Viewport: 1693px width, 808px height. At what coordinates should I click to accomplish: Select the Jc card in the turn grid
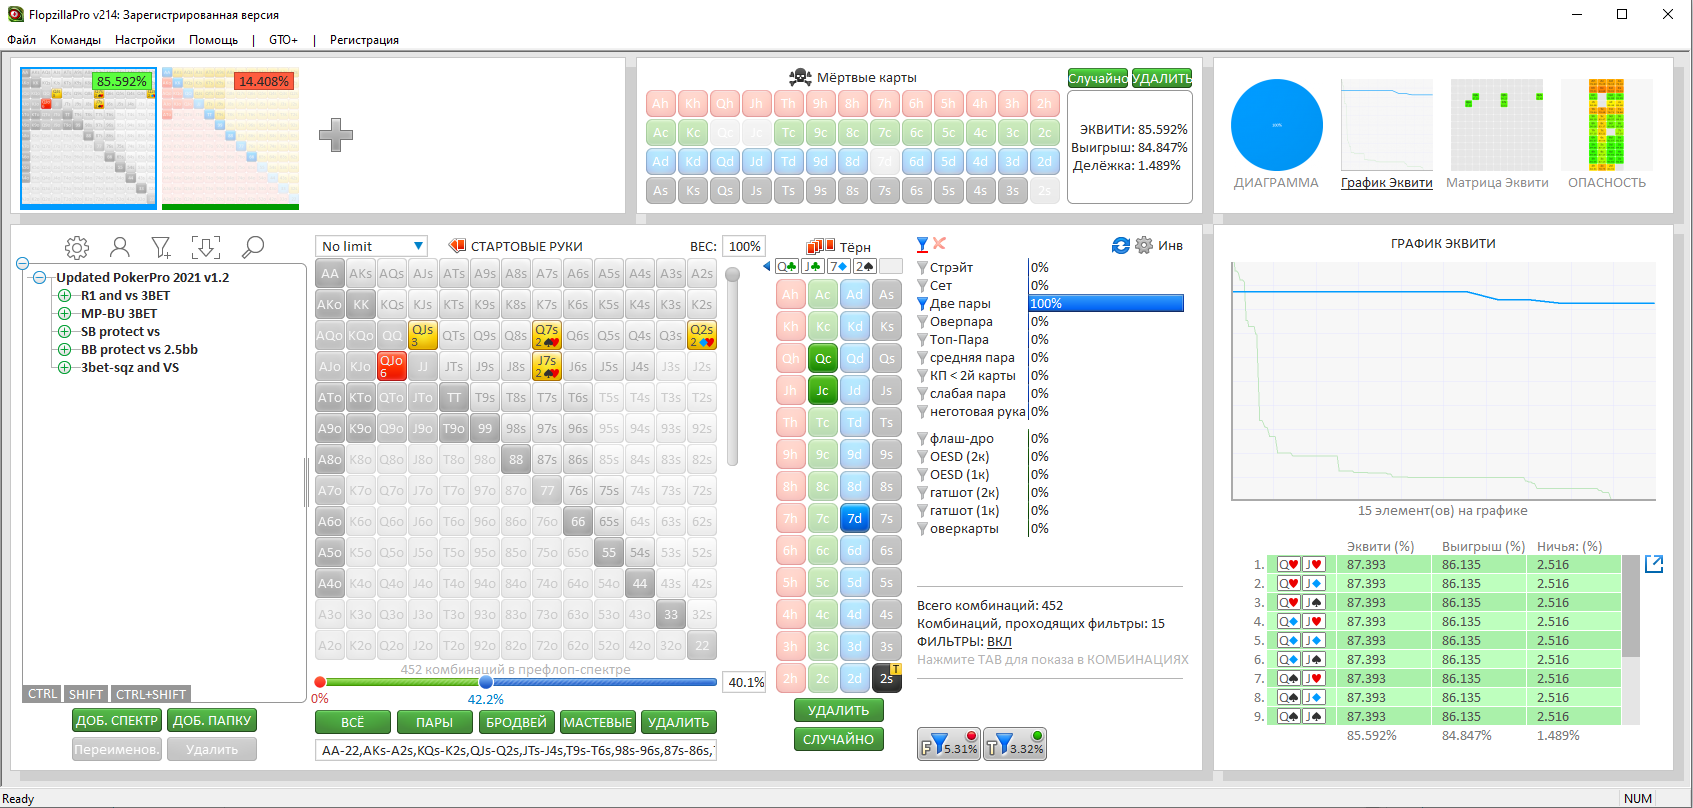pos(822,390)
